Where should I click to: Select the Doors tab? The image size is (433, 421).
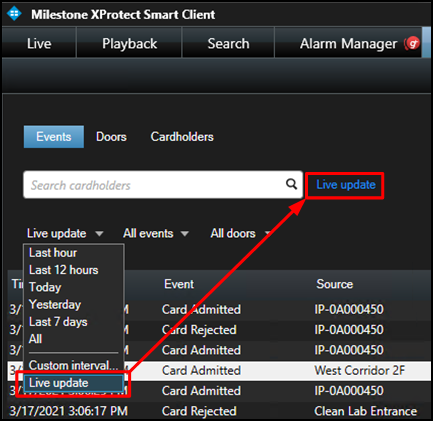pyautogui.click(x=111, y=137)
